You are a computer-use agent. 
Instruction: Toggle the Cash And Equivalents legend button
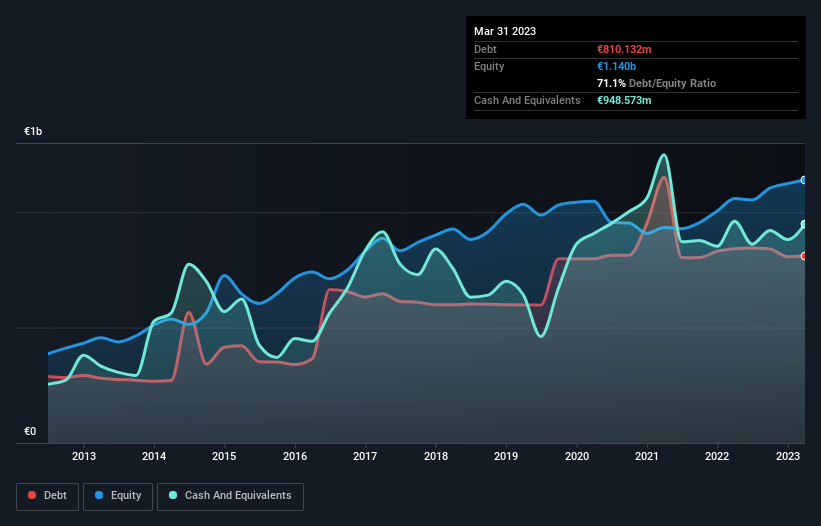point(230,496)
